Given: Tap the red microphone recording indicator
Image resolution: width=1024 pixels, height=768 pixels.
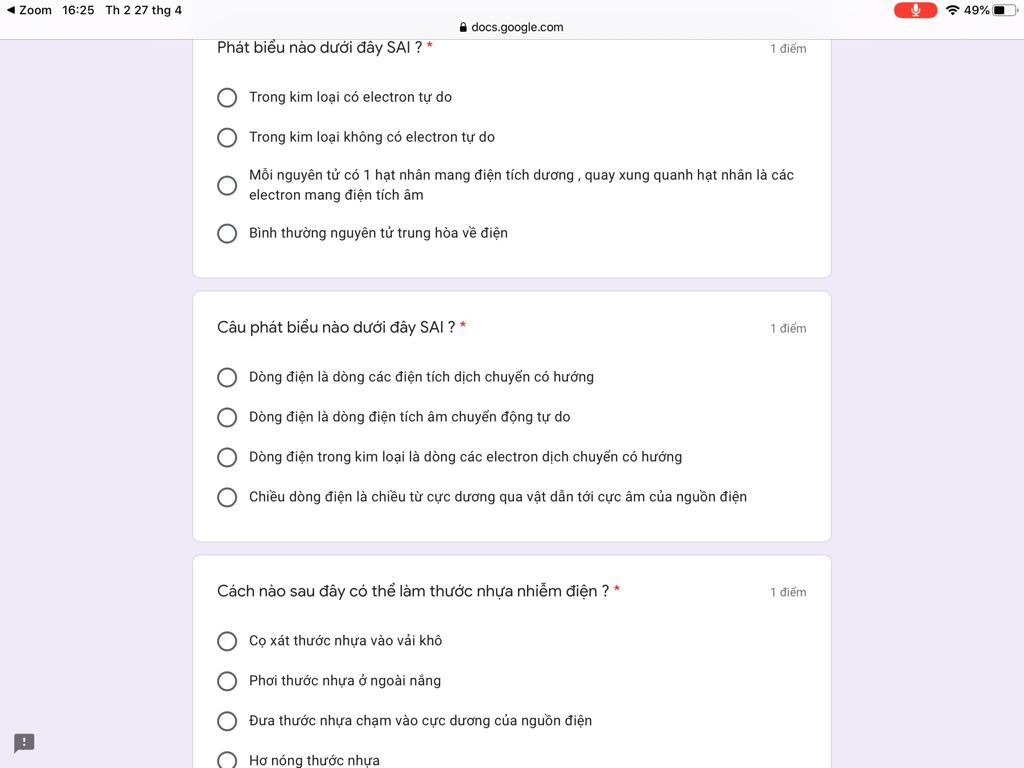Looking at the screenshot, I should [915, 10].
